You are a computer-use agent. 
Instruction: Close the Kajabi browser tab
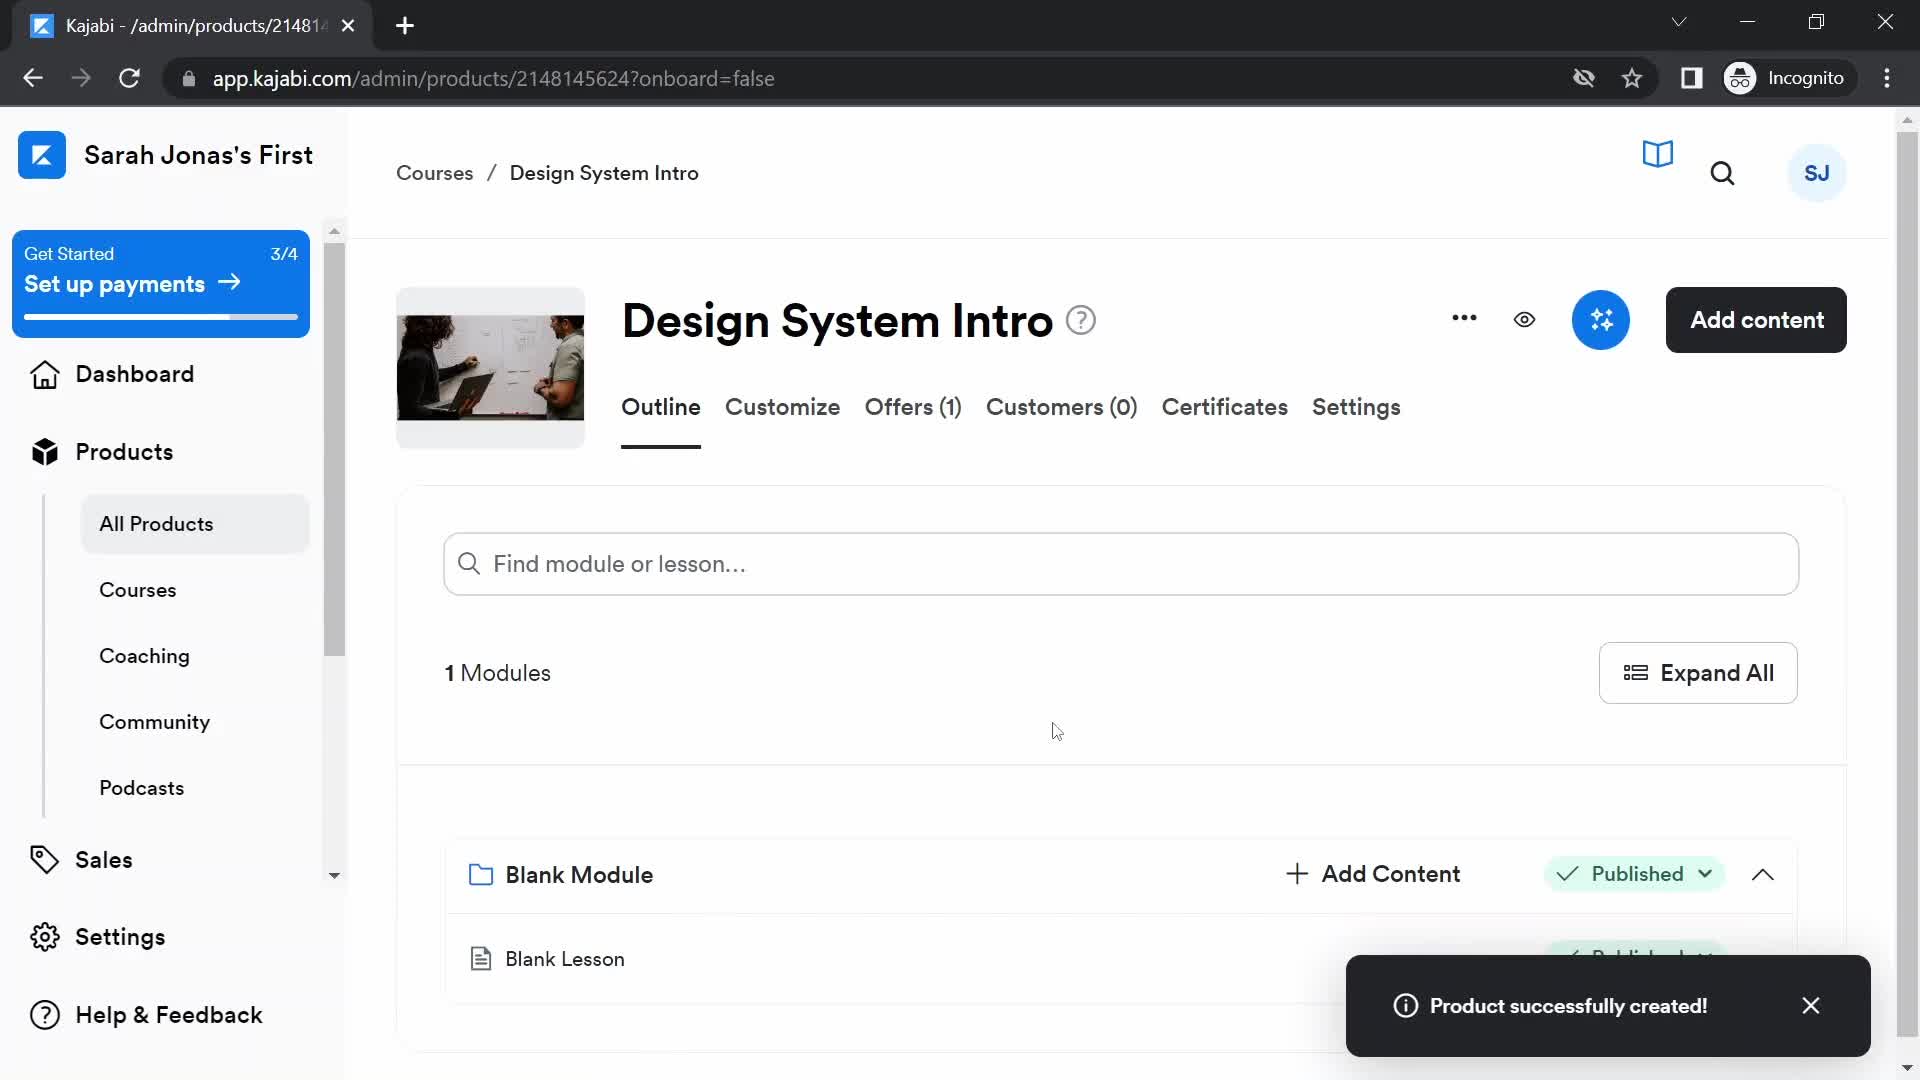pos(348,26)
